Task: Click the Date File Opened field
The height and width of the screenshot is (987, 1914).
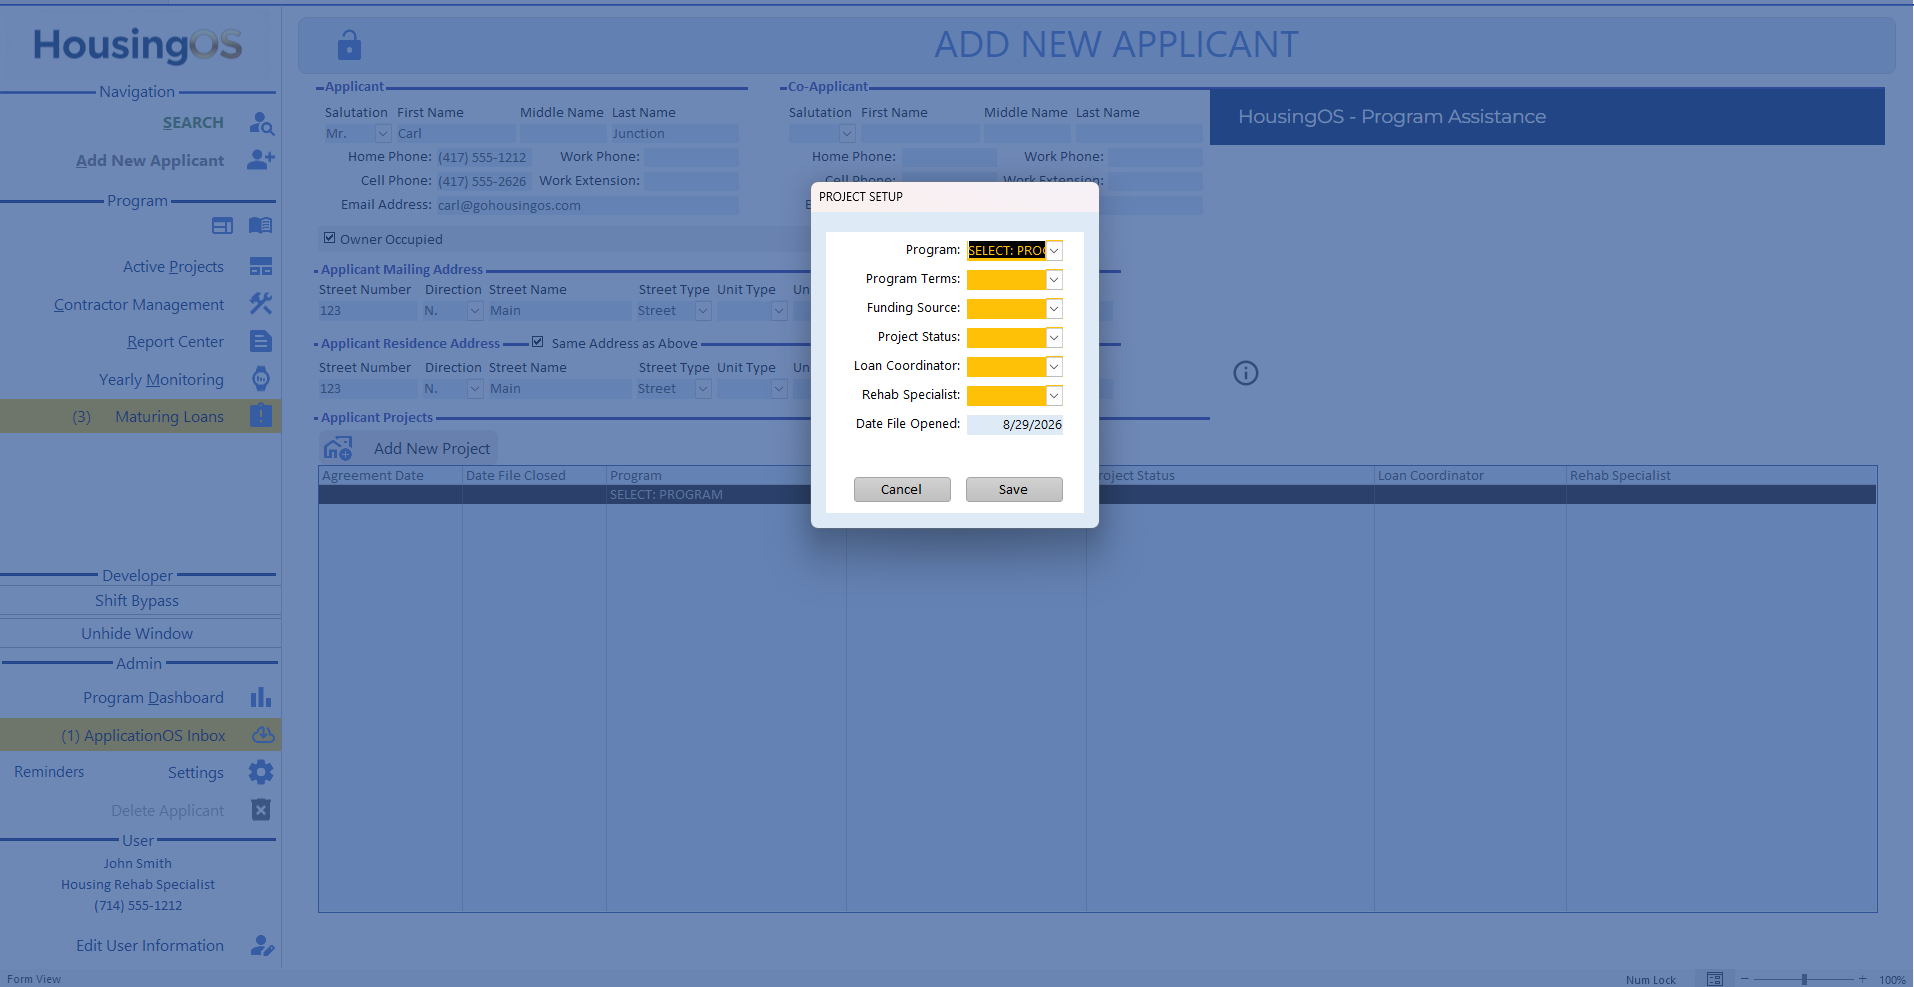Action: point(1014,425)
